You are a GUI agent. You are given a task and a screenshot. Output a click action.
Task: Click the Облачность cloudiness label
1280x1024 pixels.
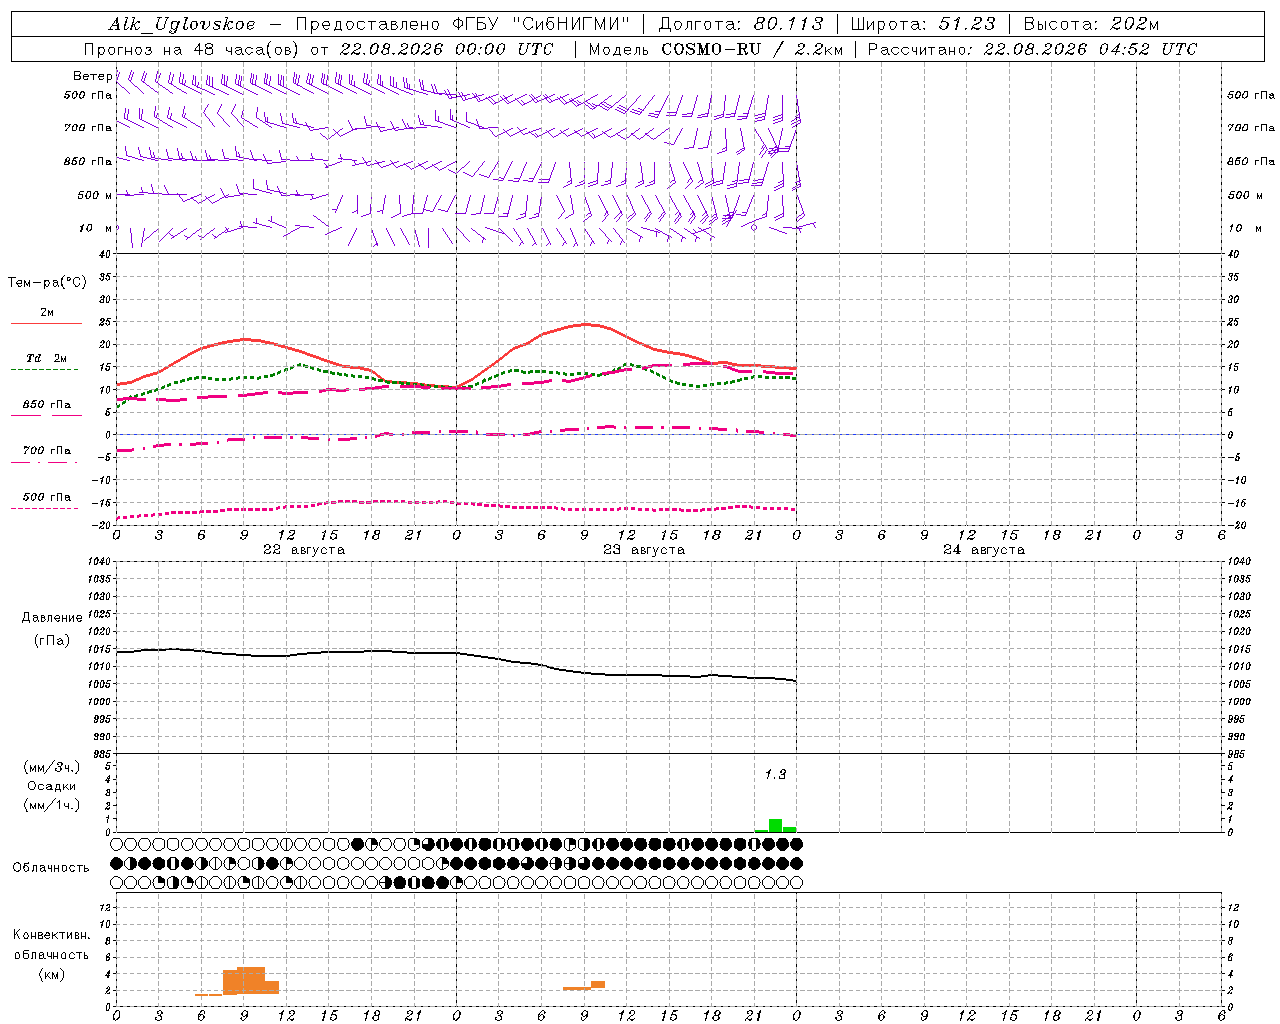[x=51, y=867]
